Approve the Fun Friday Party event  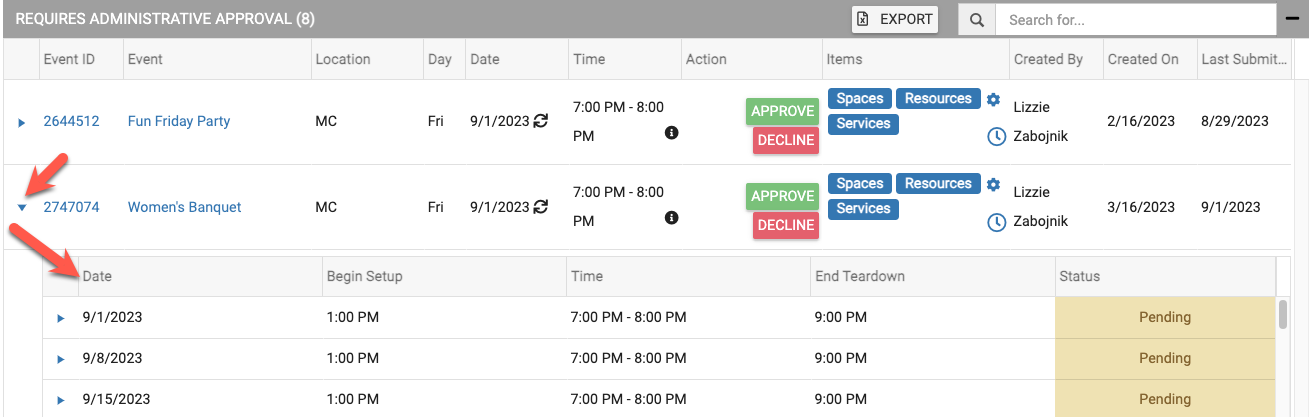[782, 111]
